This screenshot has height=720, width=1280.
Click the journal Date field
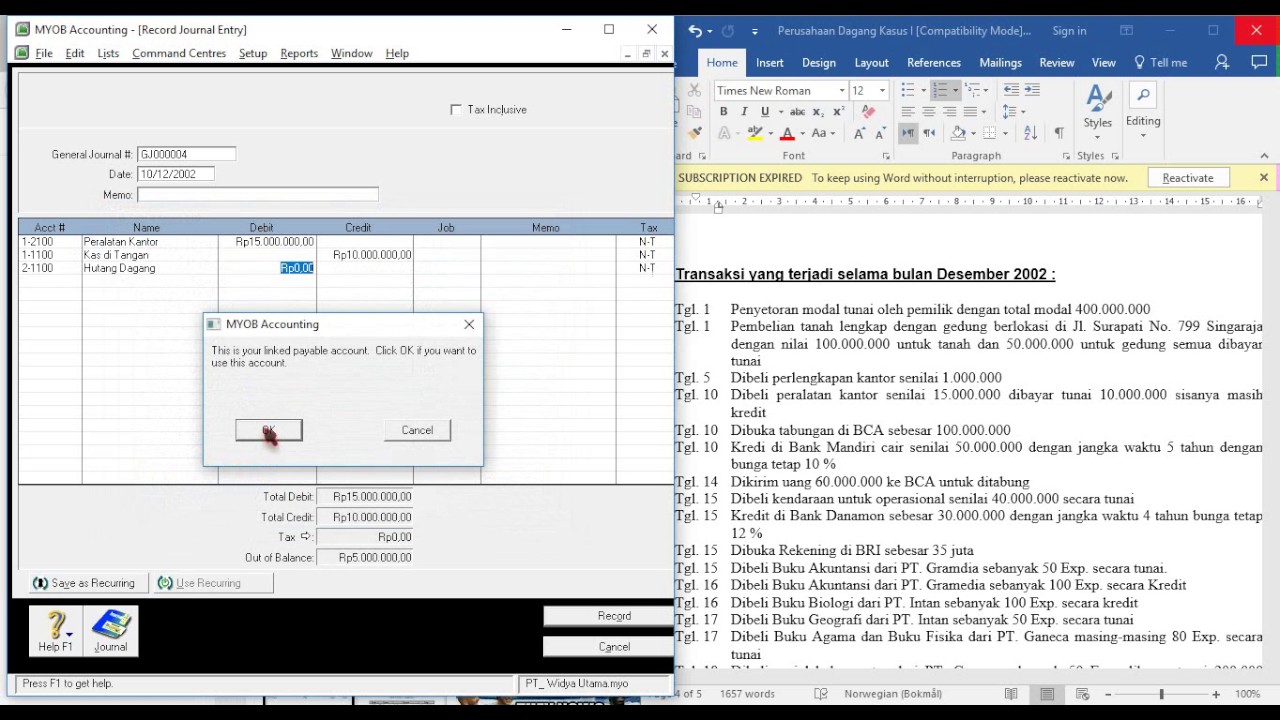coord(176,174)
